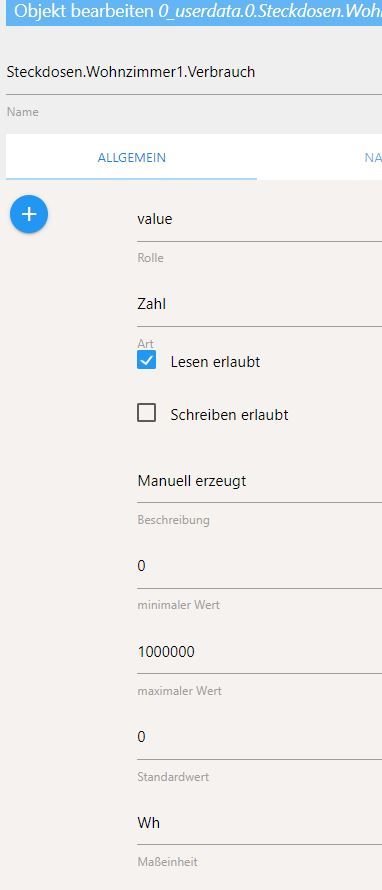Select the maximaler Wert field 1000000
382x890 pixels.
click(259, 652)
